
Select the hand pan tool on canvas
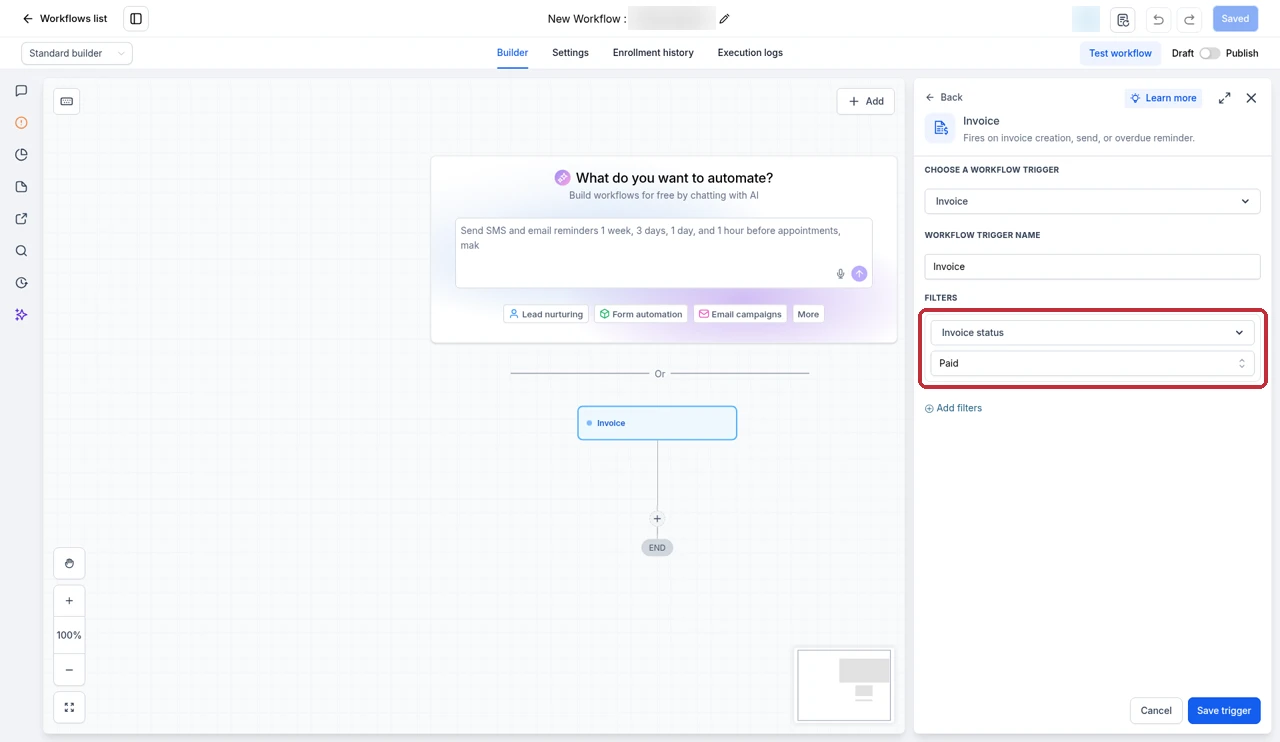(69, 563)
